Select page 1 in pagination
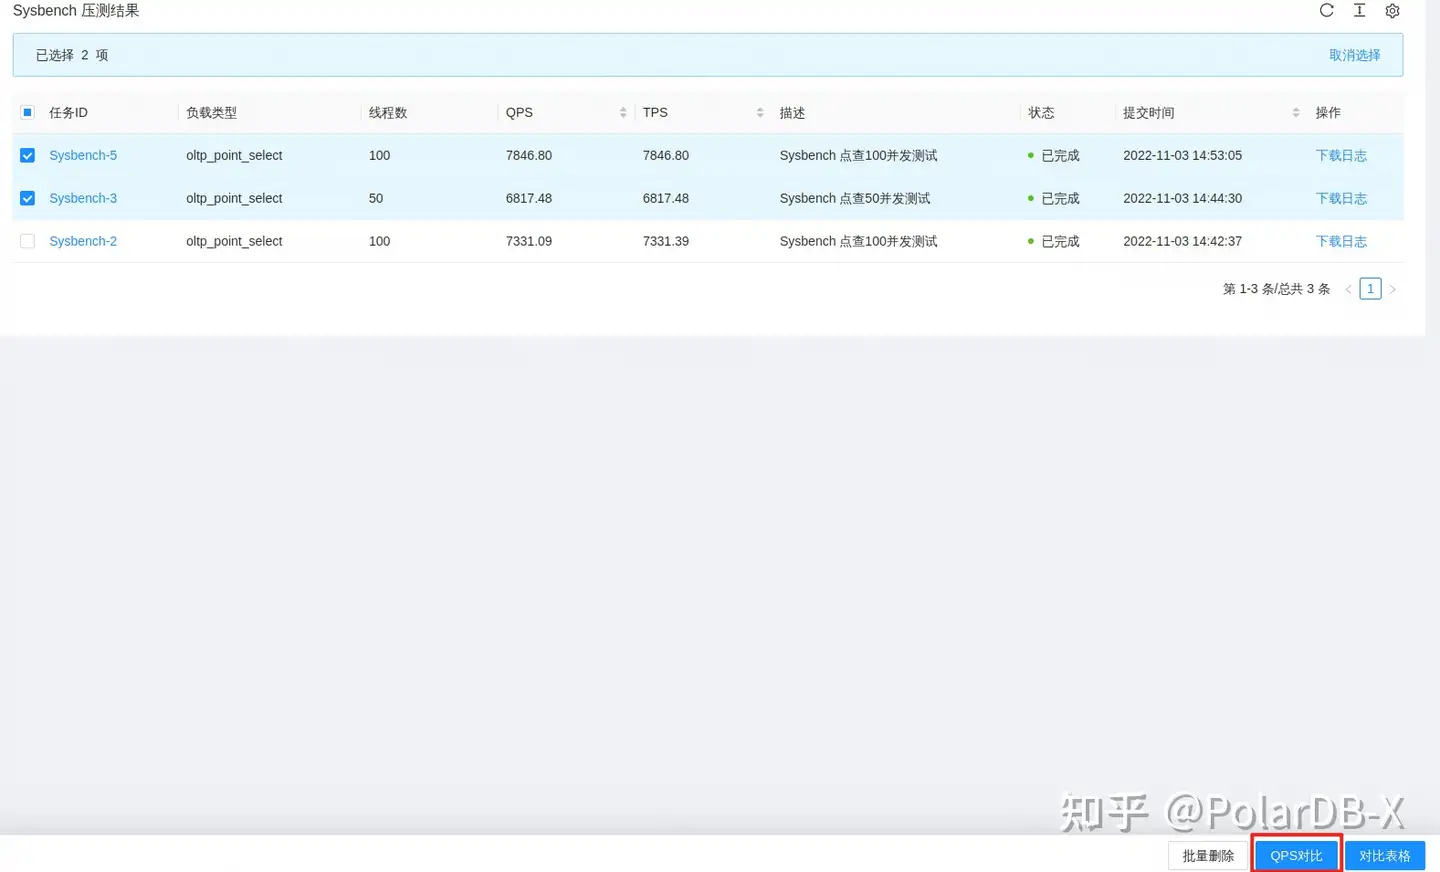Screen dimensions: 1440x872 [x=1370, y=288]
